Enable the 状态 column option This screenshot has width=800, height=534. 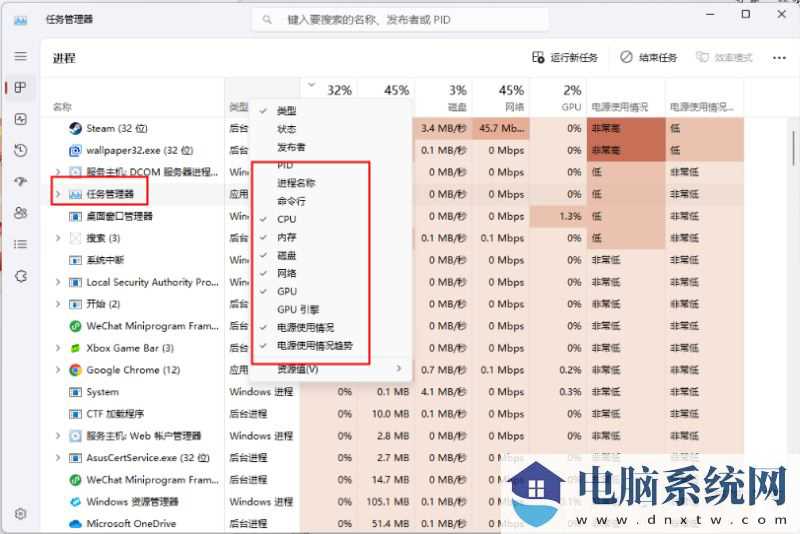330,129
